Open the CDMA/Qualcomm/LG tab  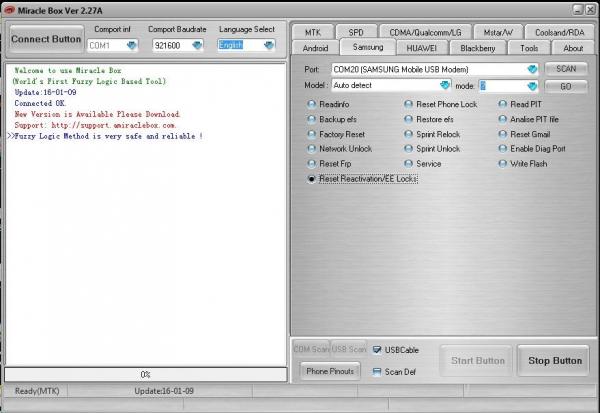click(x=425, y=33)
